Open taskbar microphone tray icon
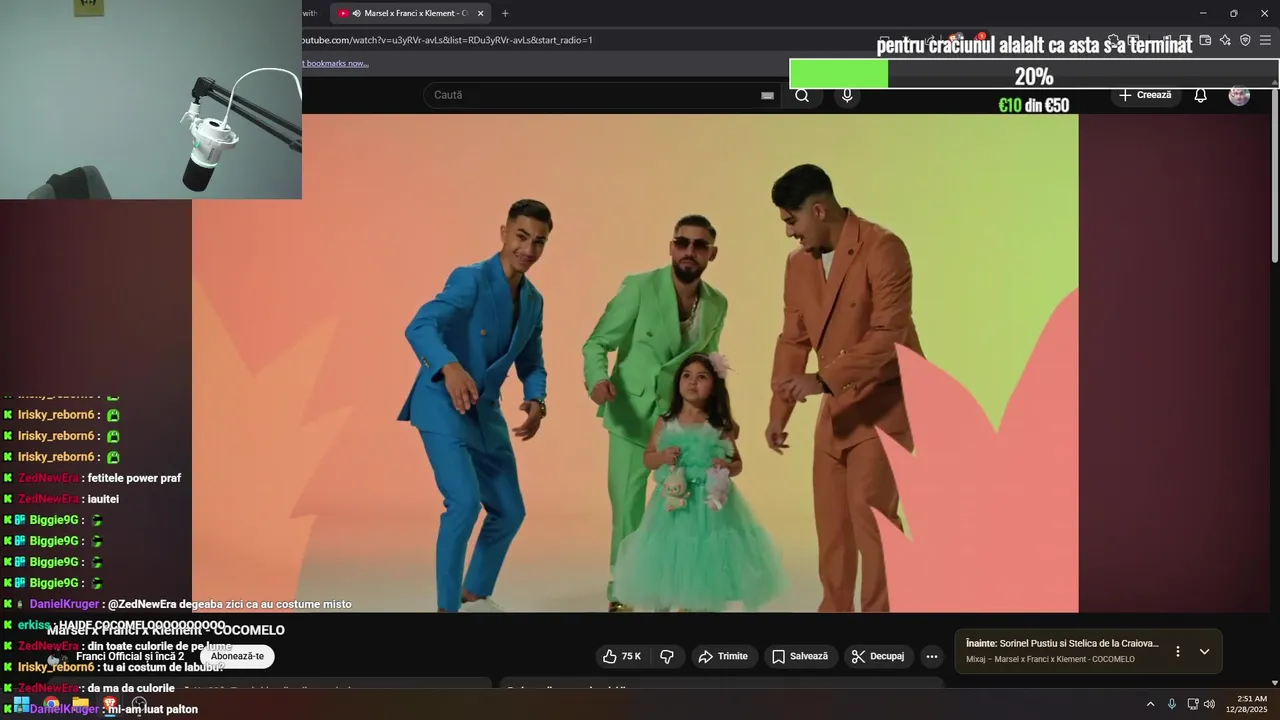 tap(1172, 704)
